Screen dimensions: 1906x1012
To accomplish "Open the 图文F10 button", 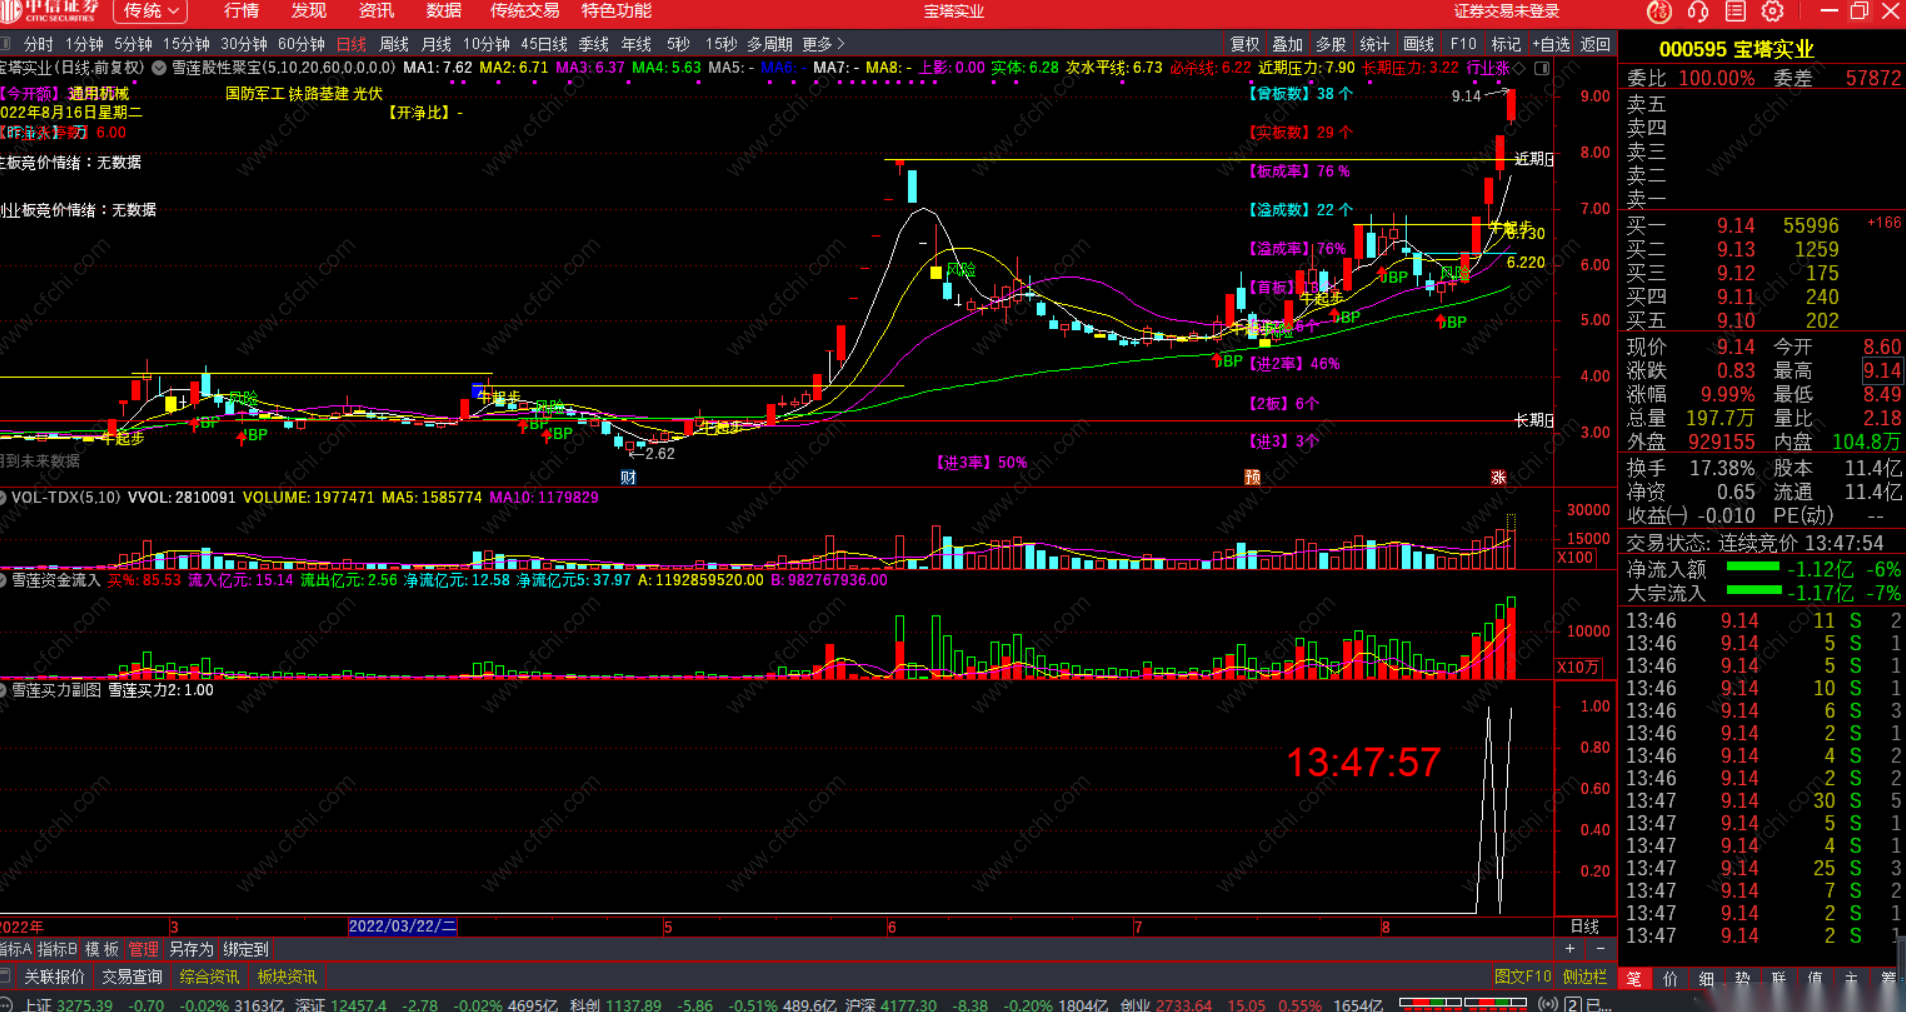I will click(1523, 976).
